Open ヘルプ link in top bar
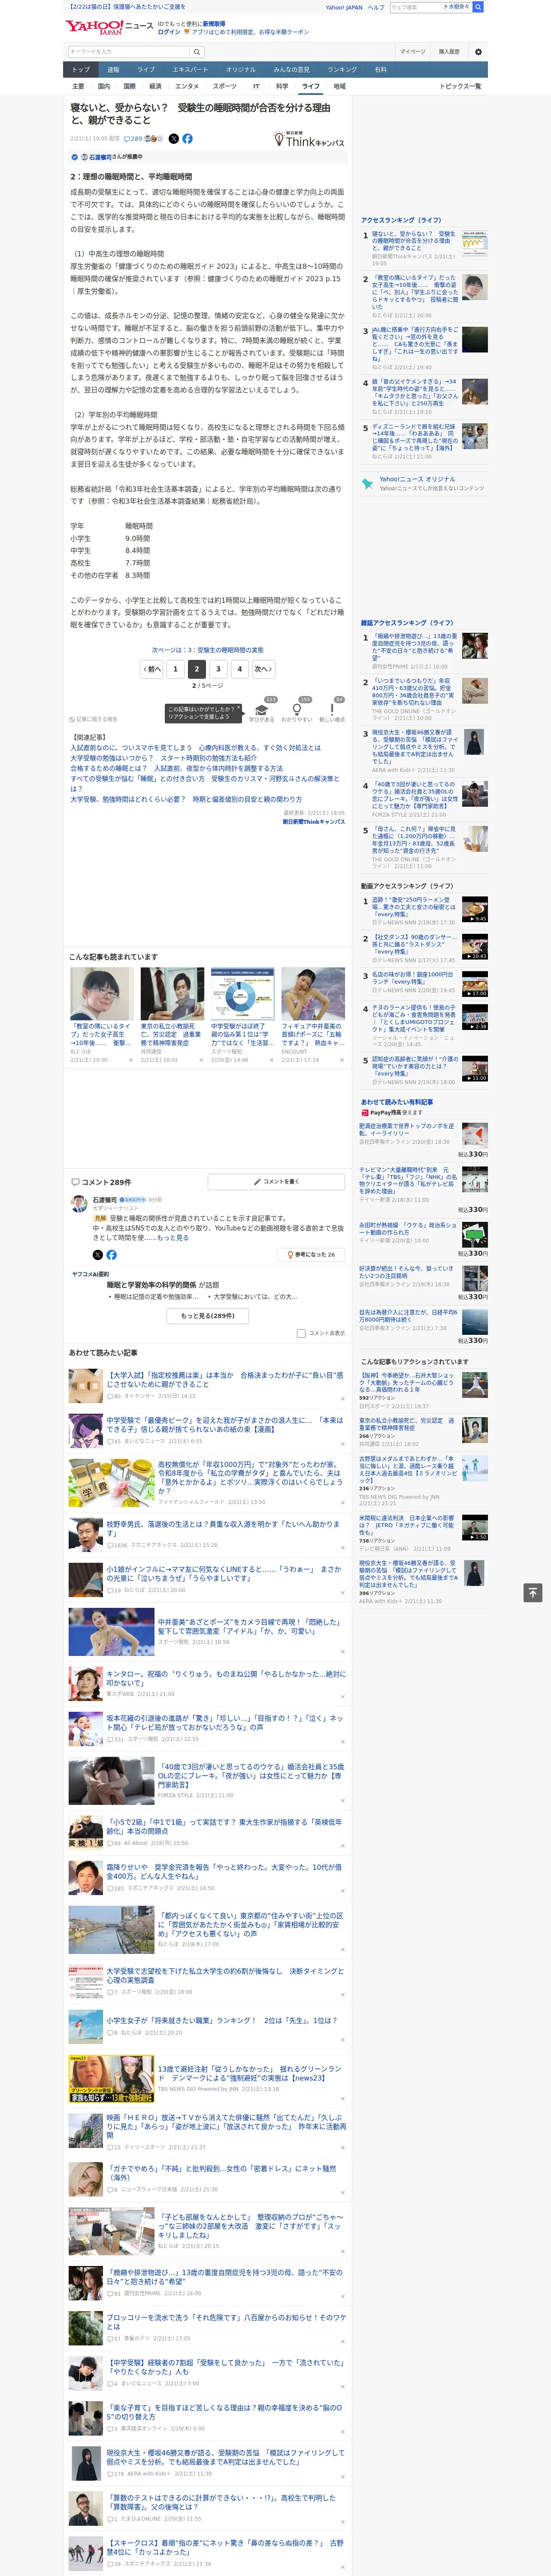This screenshot has height=2576, width=551. click(x=376, y=7)
